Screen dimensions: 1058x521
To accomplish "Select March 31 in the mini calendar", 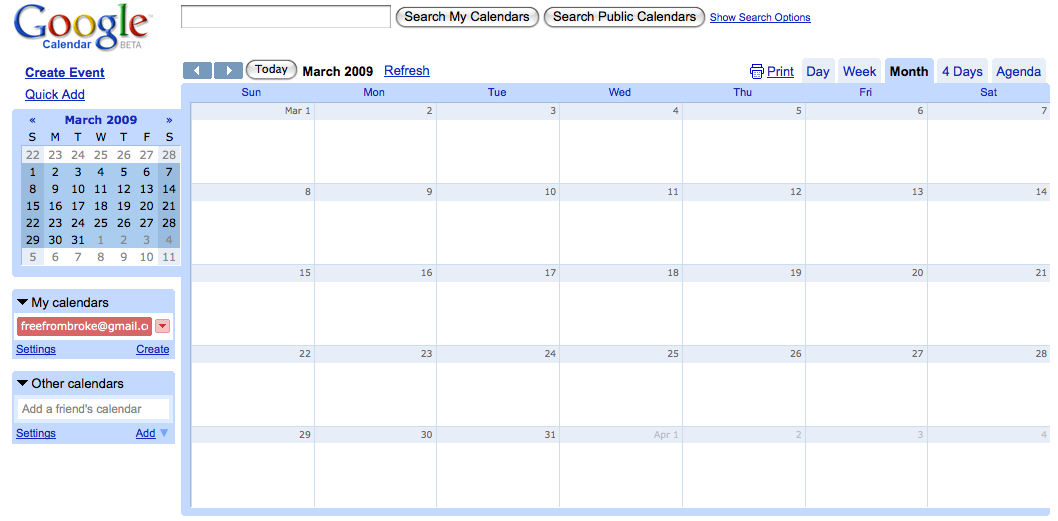I will pyautogui.click(x=78, y=240).
